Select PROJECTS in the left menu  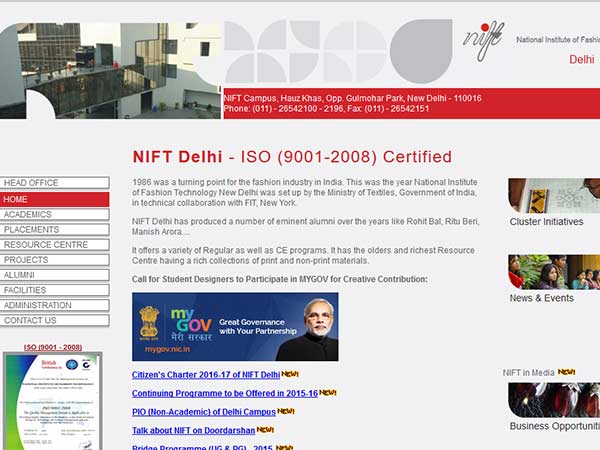(55, 260)
